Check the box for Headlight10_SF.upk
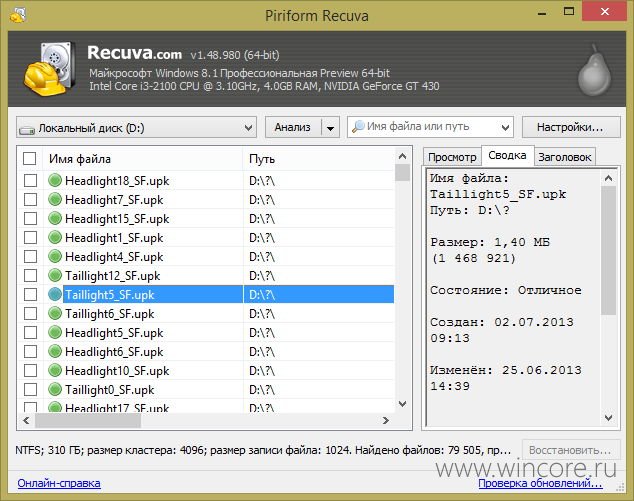This screenshot has width=634, height=501. pyautogui.click(x=30, y=370)
